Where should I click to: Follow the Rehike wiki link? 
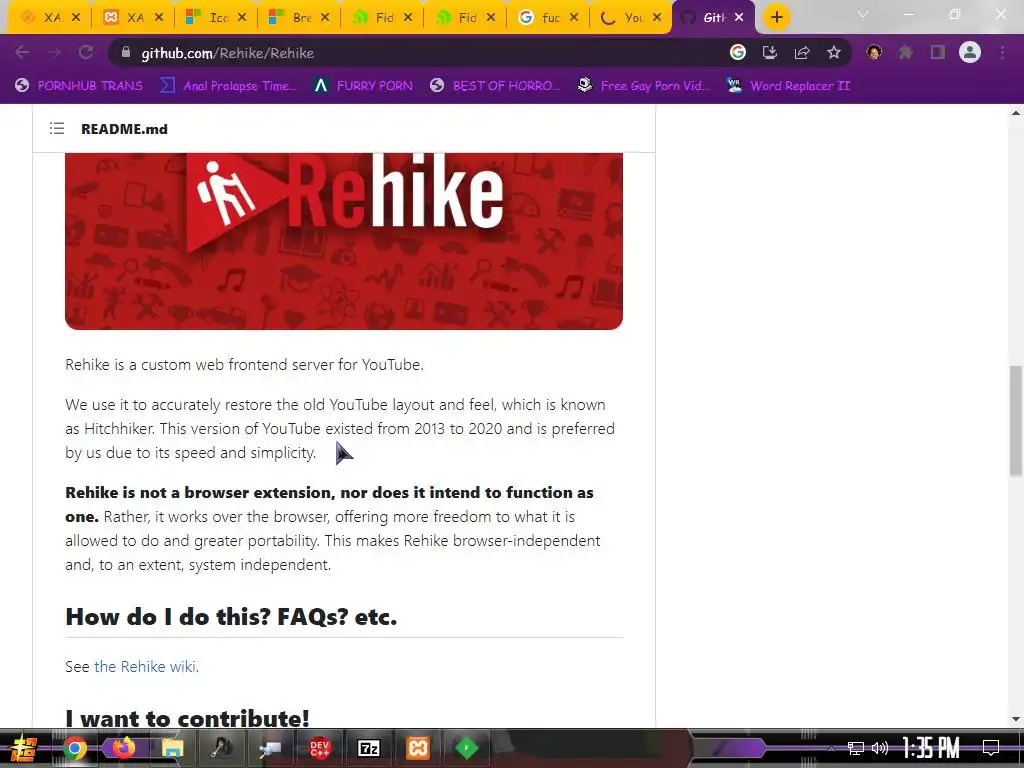pos(145,667)
